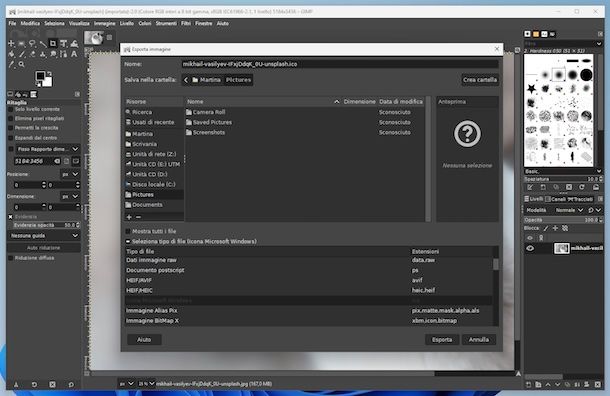
Task: Switch to the Canali tab
Action: point(555,199)
